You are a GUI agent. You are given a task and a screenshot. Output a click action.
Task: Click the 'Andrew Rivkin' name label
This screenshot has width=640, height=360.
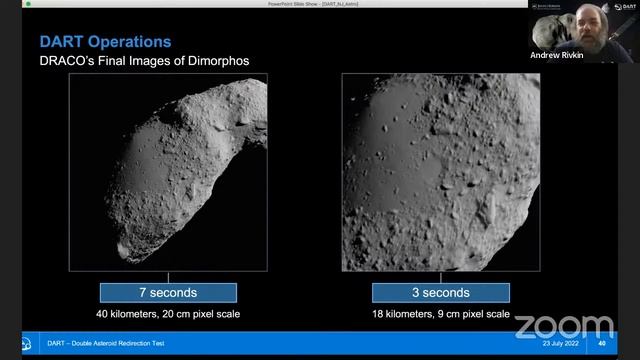coord(557,55)
